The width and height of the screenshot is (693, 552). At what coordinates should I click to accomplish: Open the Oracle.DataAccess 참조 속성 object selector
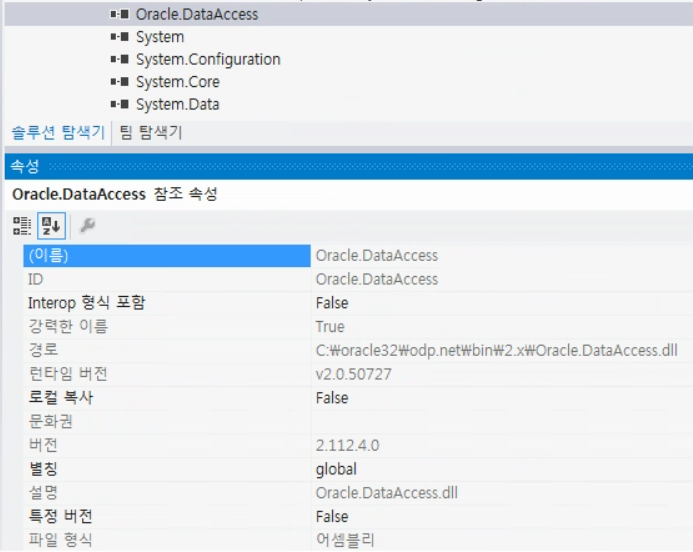click(x=349, y=194)
